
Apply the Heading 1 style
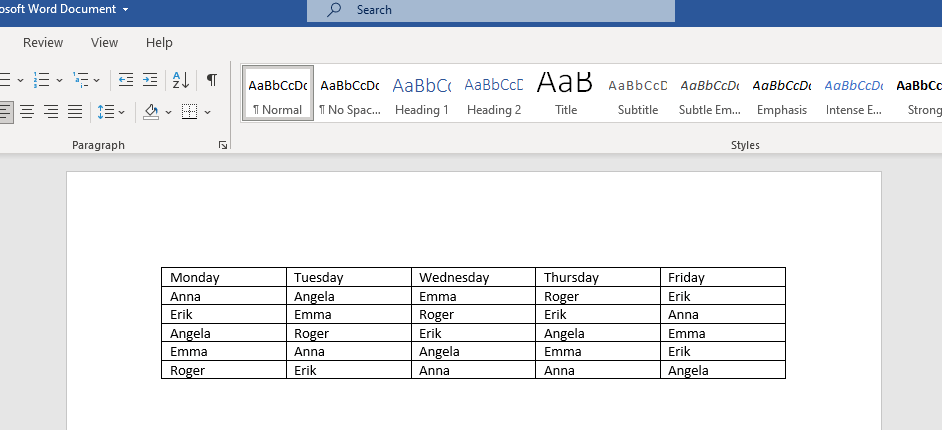click(422, 95)
